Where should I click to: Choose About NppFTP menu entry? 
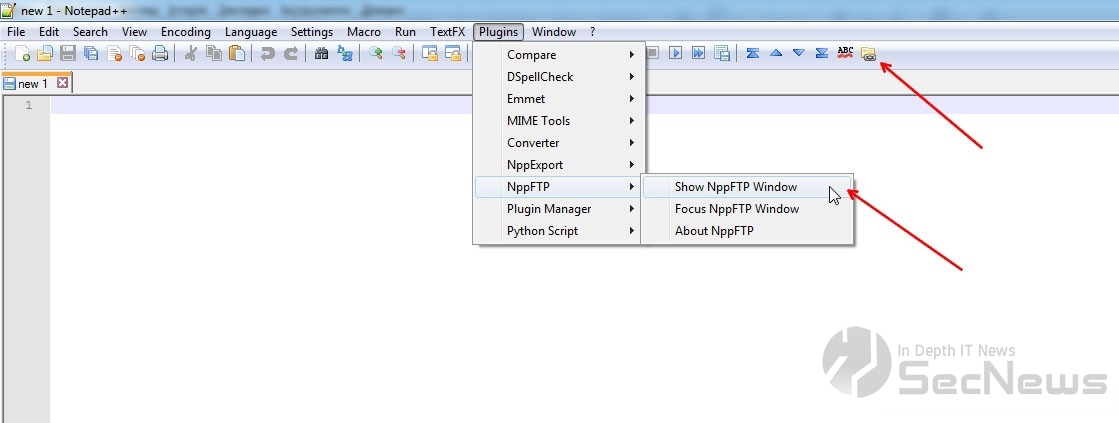pos(714,231)
